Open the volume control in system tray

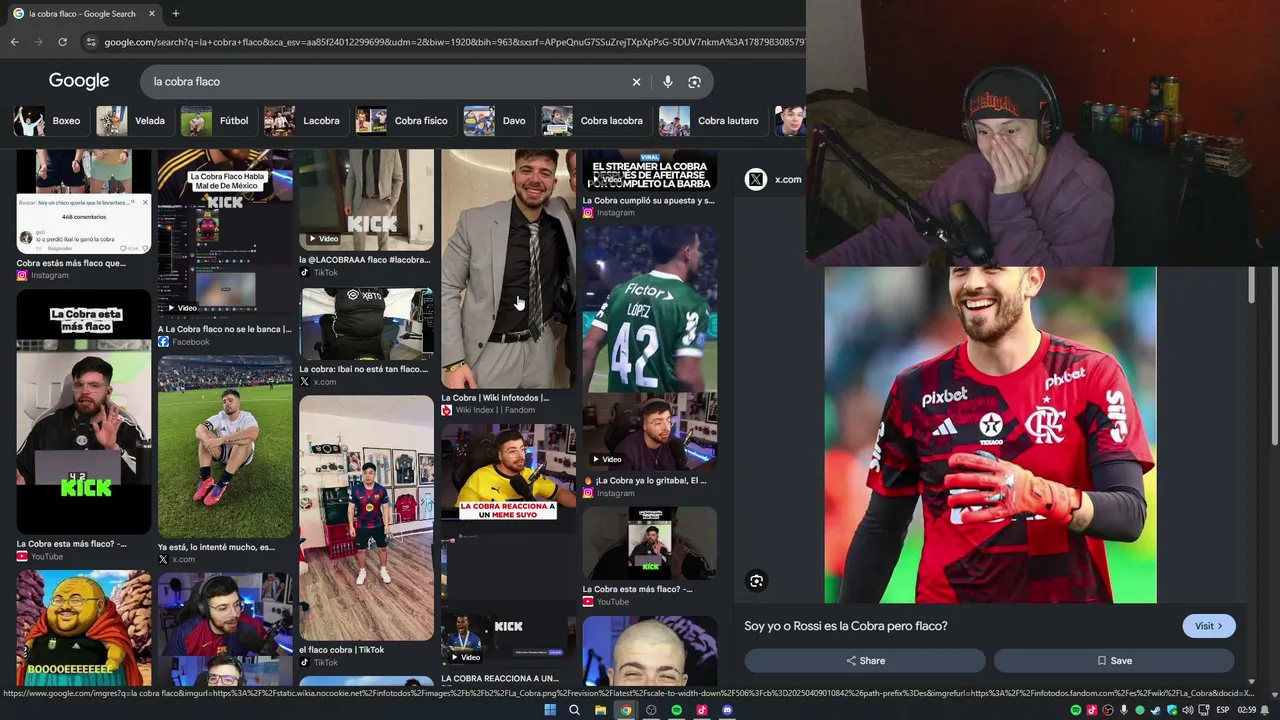click(1187, 710)
